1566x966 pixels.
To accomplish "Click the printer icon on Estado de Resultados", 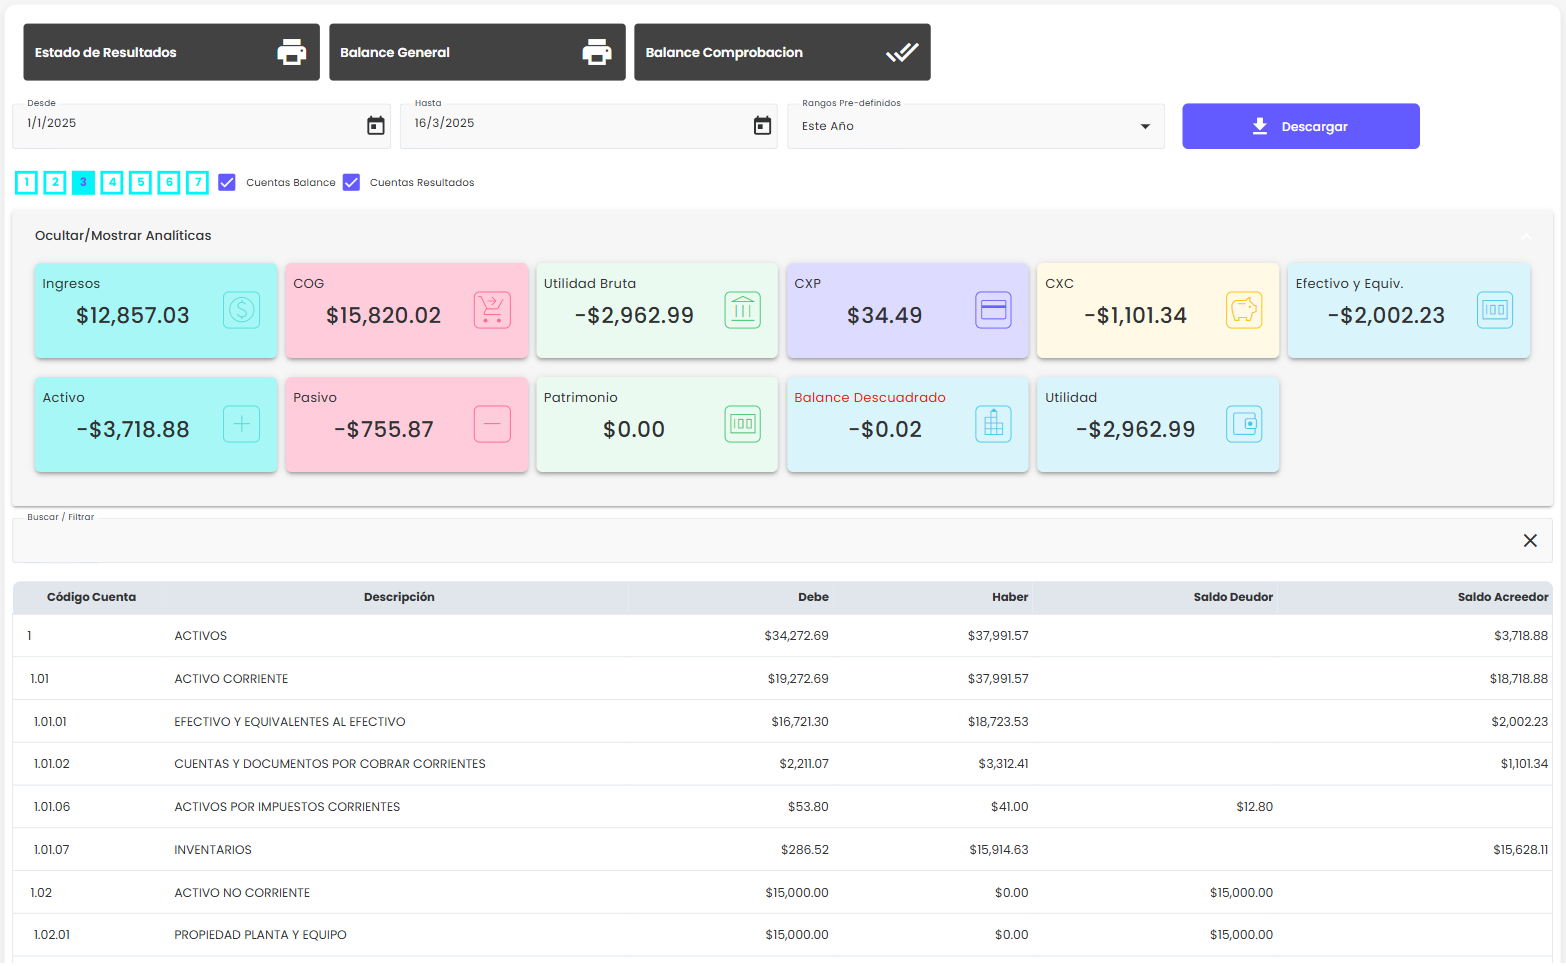I will coord(291,52).
